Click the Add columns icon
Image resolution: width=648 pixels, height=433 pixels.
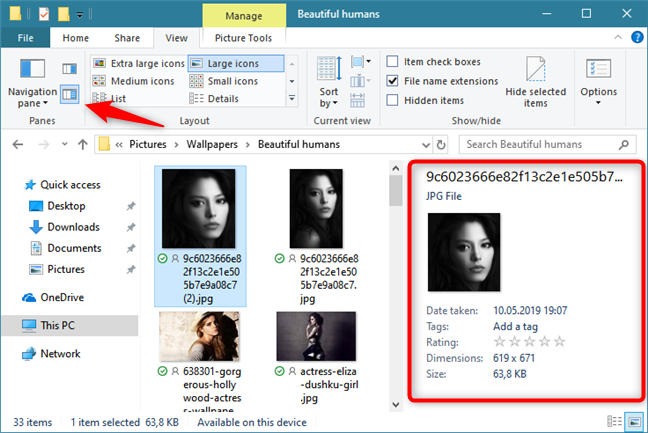(x=361, y=81)
